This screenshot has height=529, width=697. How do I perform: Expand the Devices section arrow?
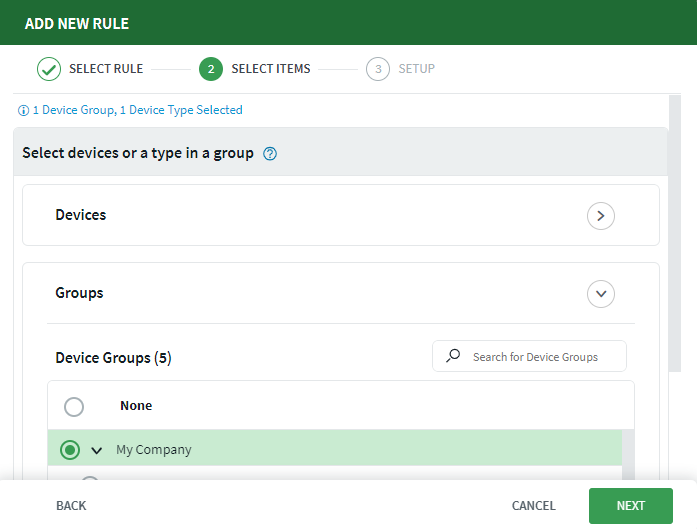[x=601, y=216]
